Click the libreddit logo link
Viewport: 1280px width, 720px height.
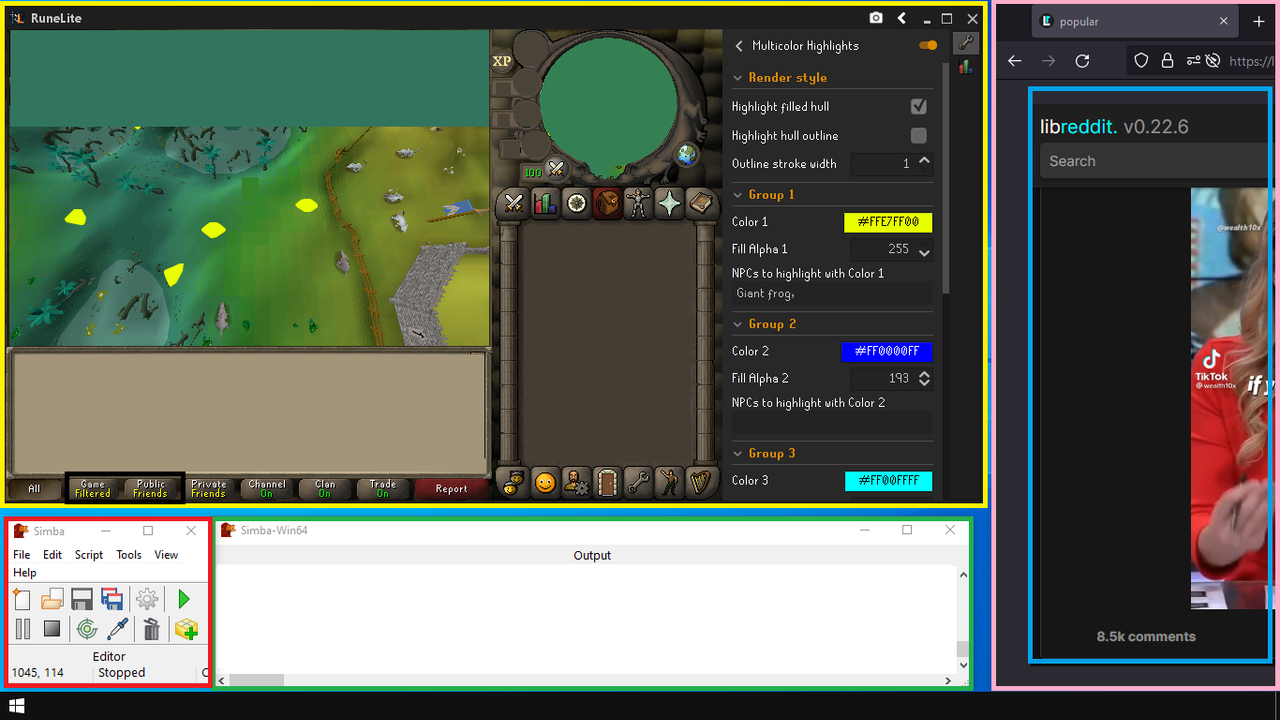click(1077, 127)
